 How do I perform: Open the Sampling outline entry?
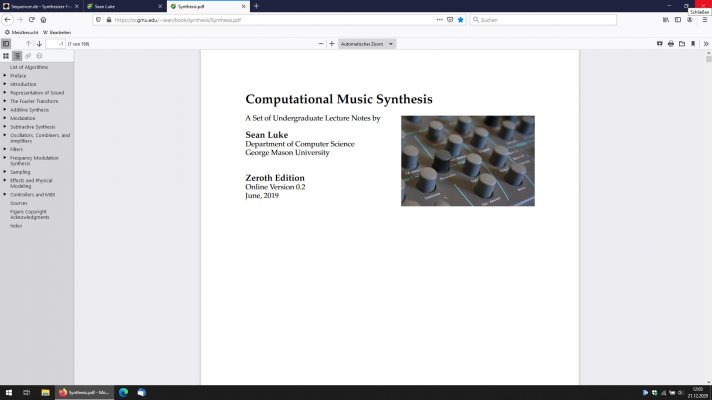[x=20, y=172]
